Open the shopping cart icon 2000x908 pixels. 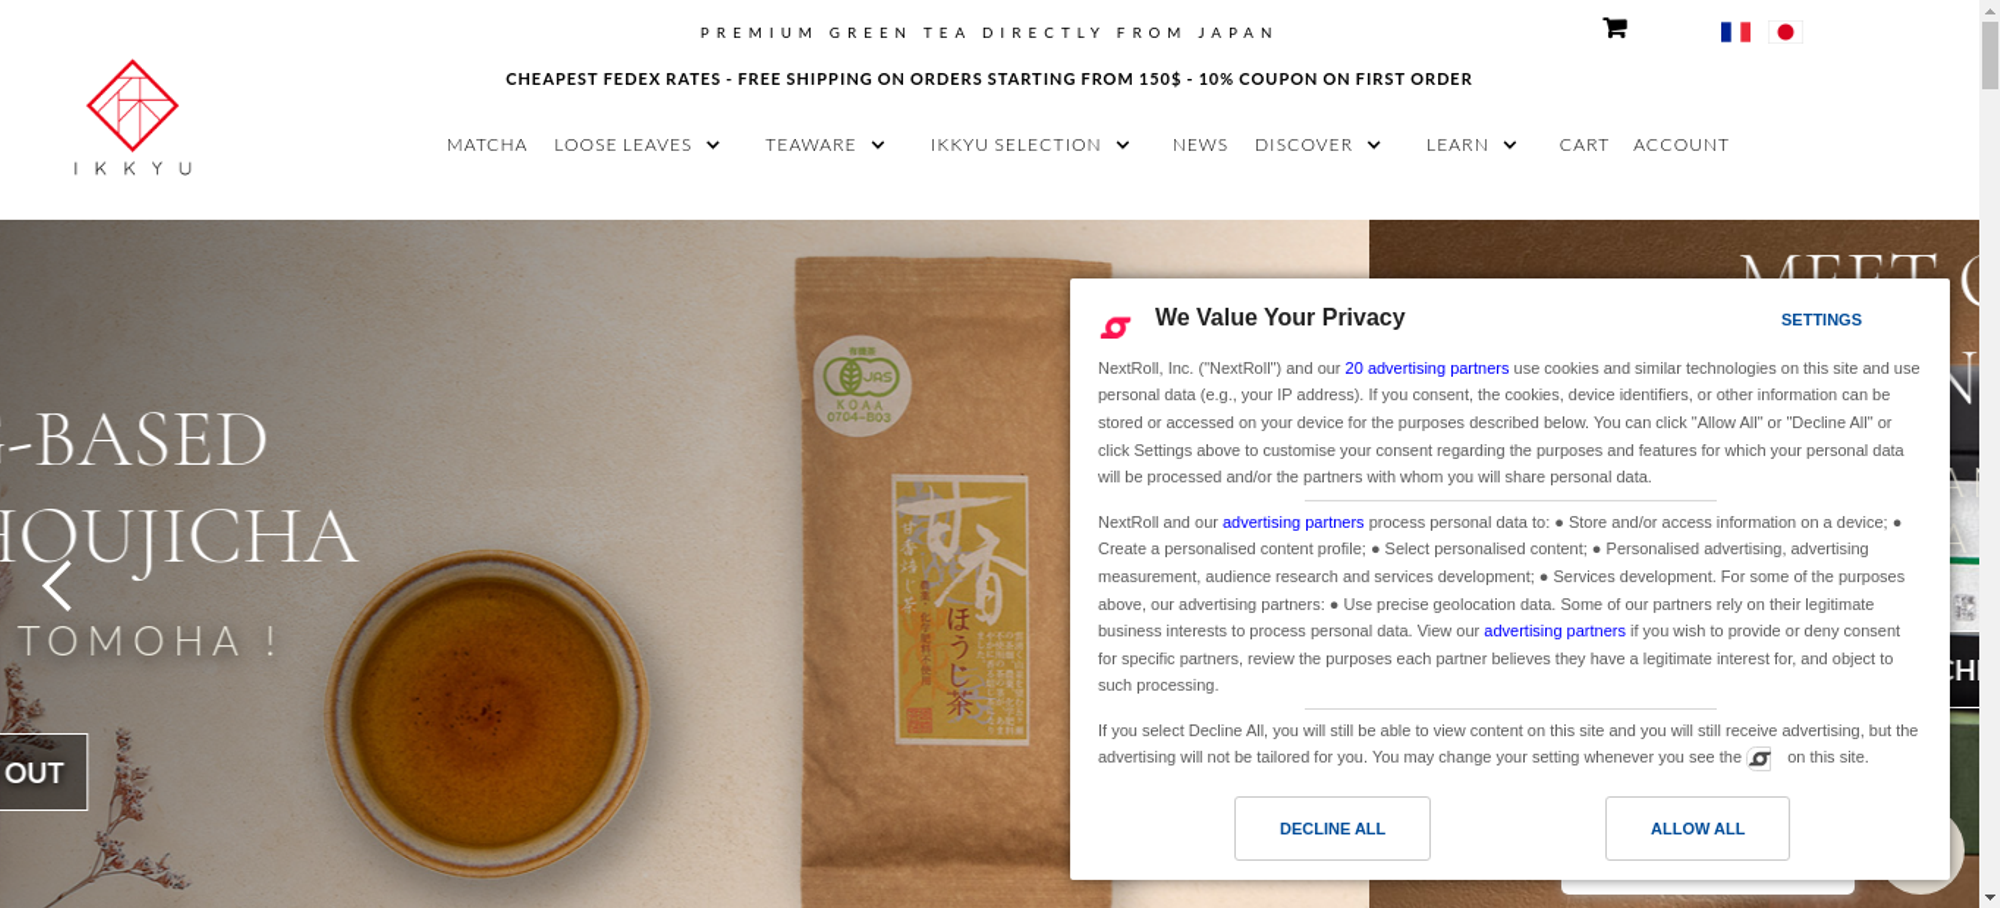tap(1614, 28)
